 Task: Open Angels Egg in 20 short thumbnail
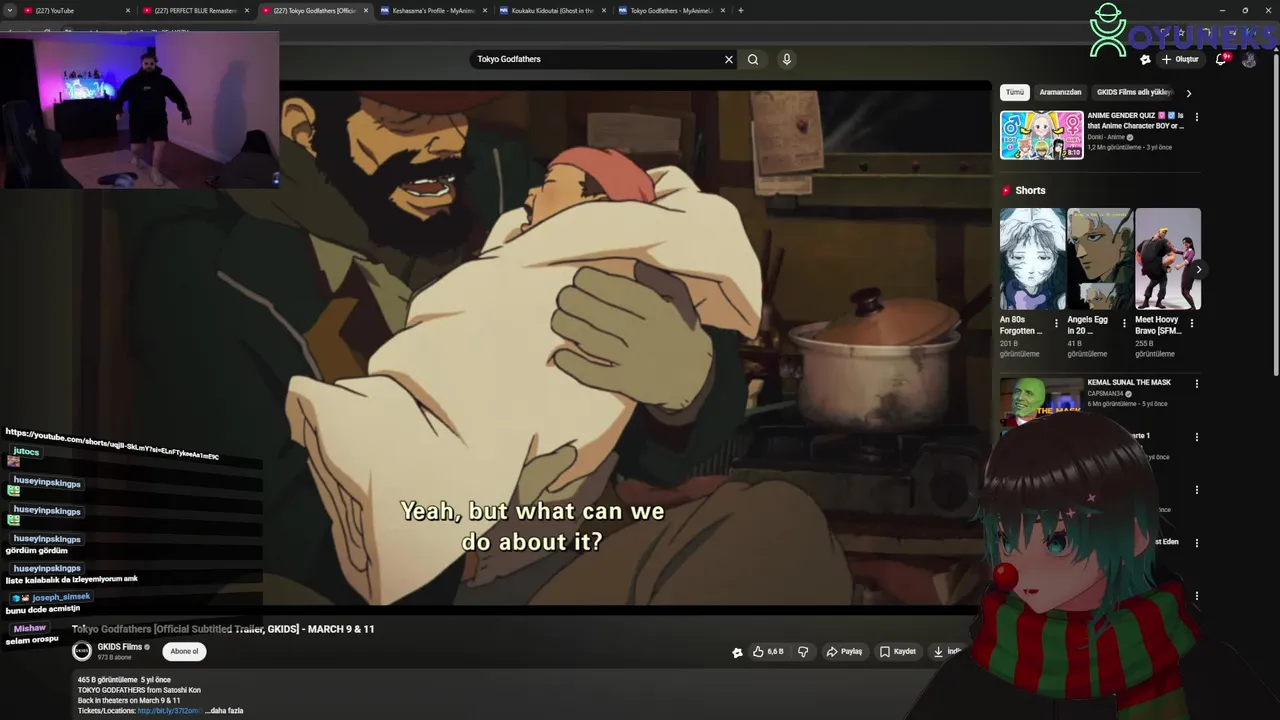[x=1100, y=259]
